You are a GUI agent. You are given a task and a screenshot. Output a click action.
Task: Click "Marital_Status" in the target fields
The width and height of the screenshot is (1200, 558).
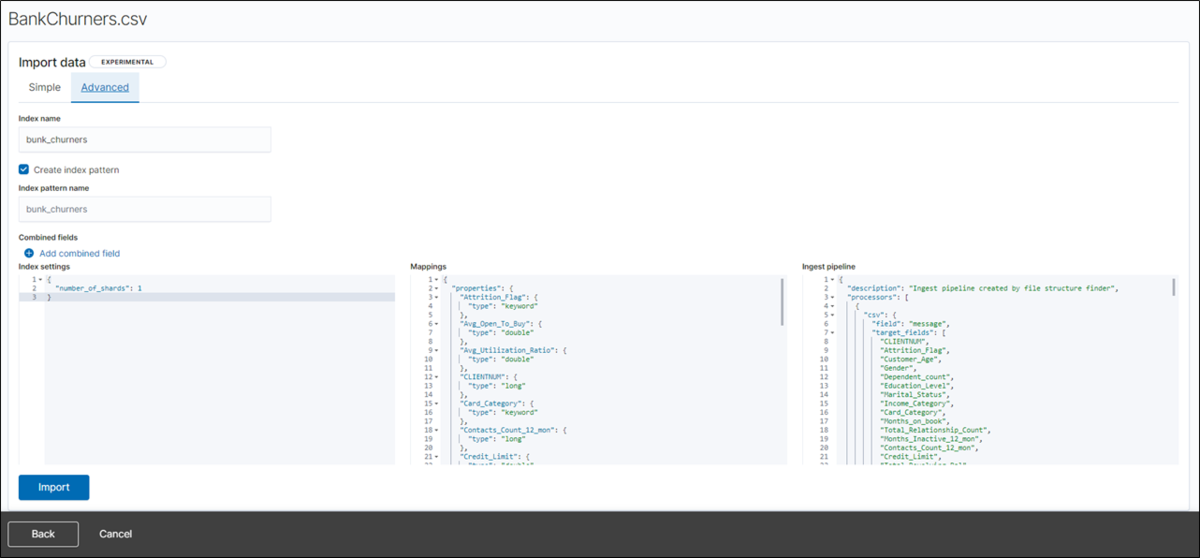[x=915, y=394]
